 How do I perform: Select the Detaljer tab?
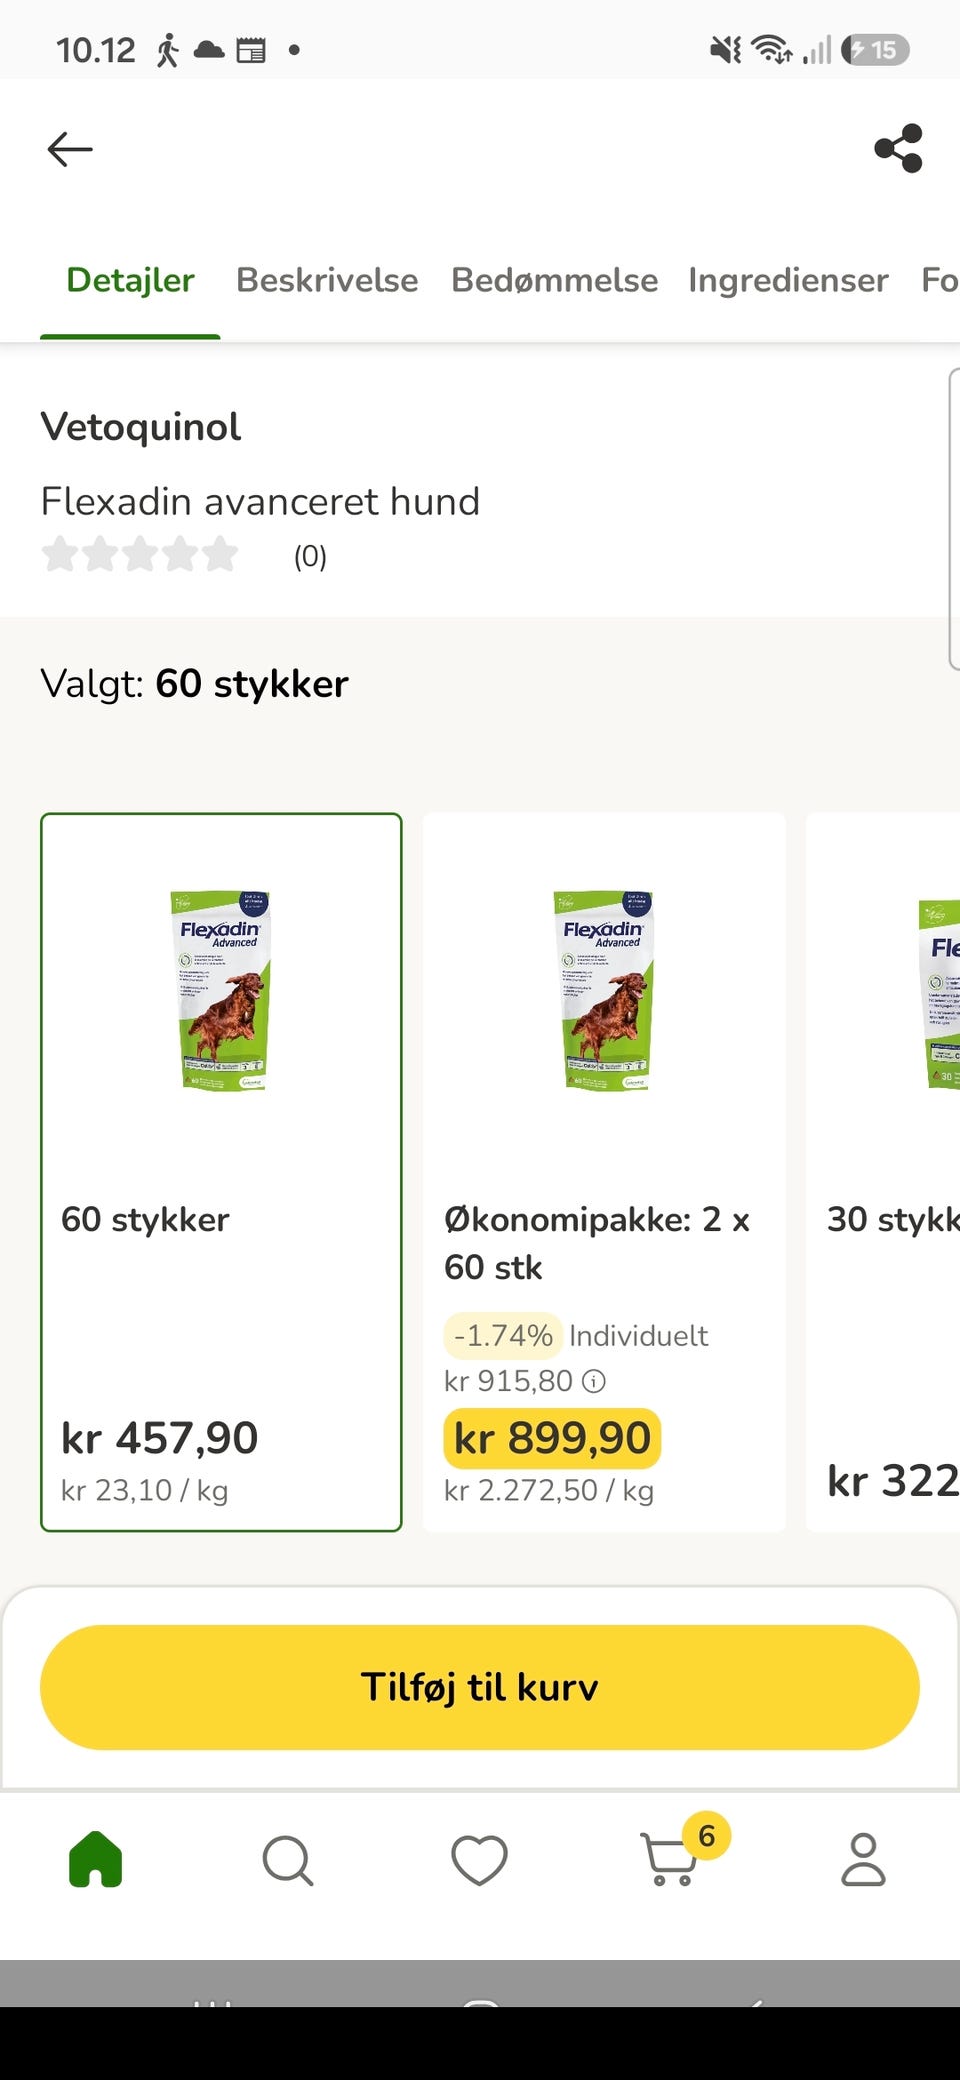tap(130, 280)
